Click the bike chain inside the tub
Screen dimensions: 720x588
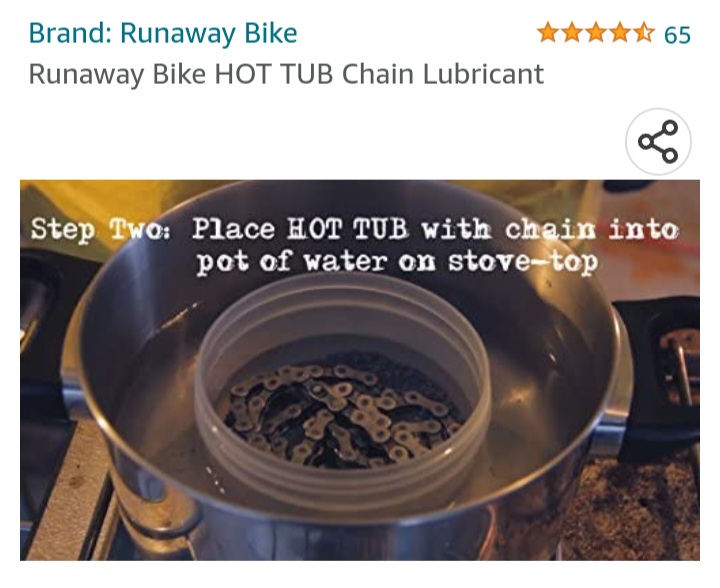[x=340, y=413]
